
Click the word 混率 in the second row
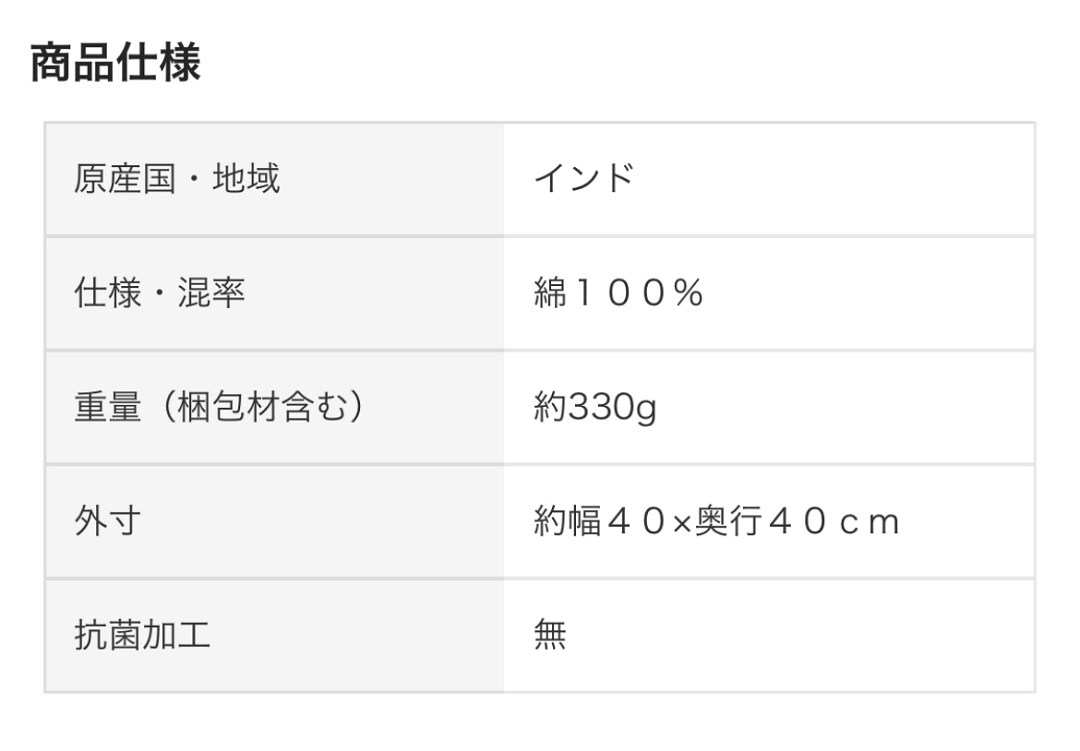[x=211, y=293]
